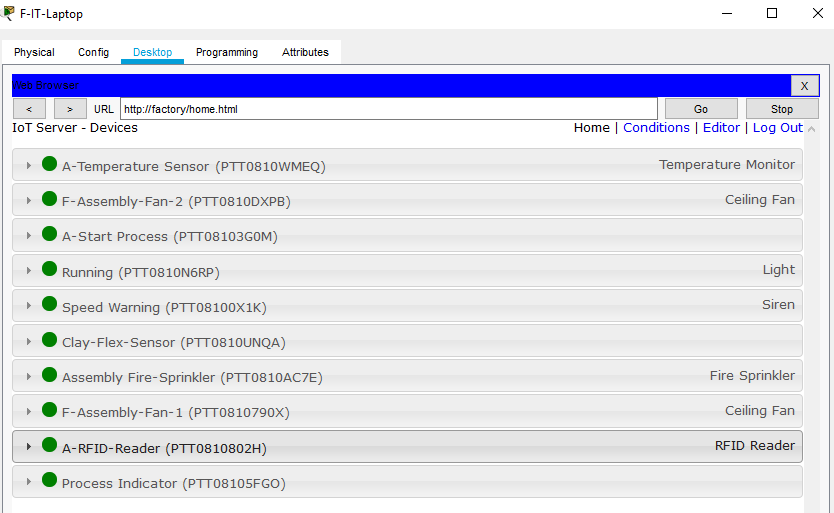
Task: Go forward with the browser > button
Action: [x=70, y=109]
